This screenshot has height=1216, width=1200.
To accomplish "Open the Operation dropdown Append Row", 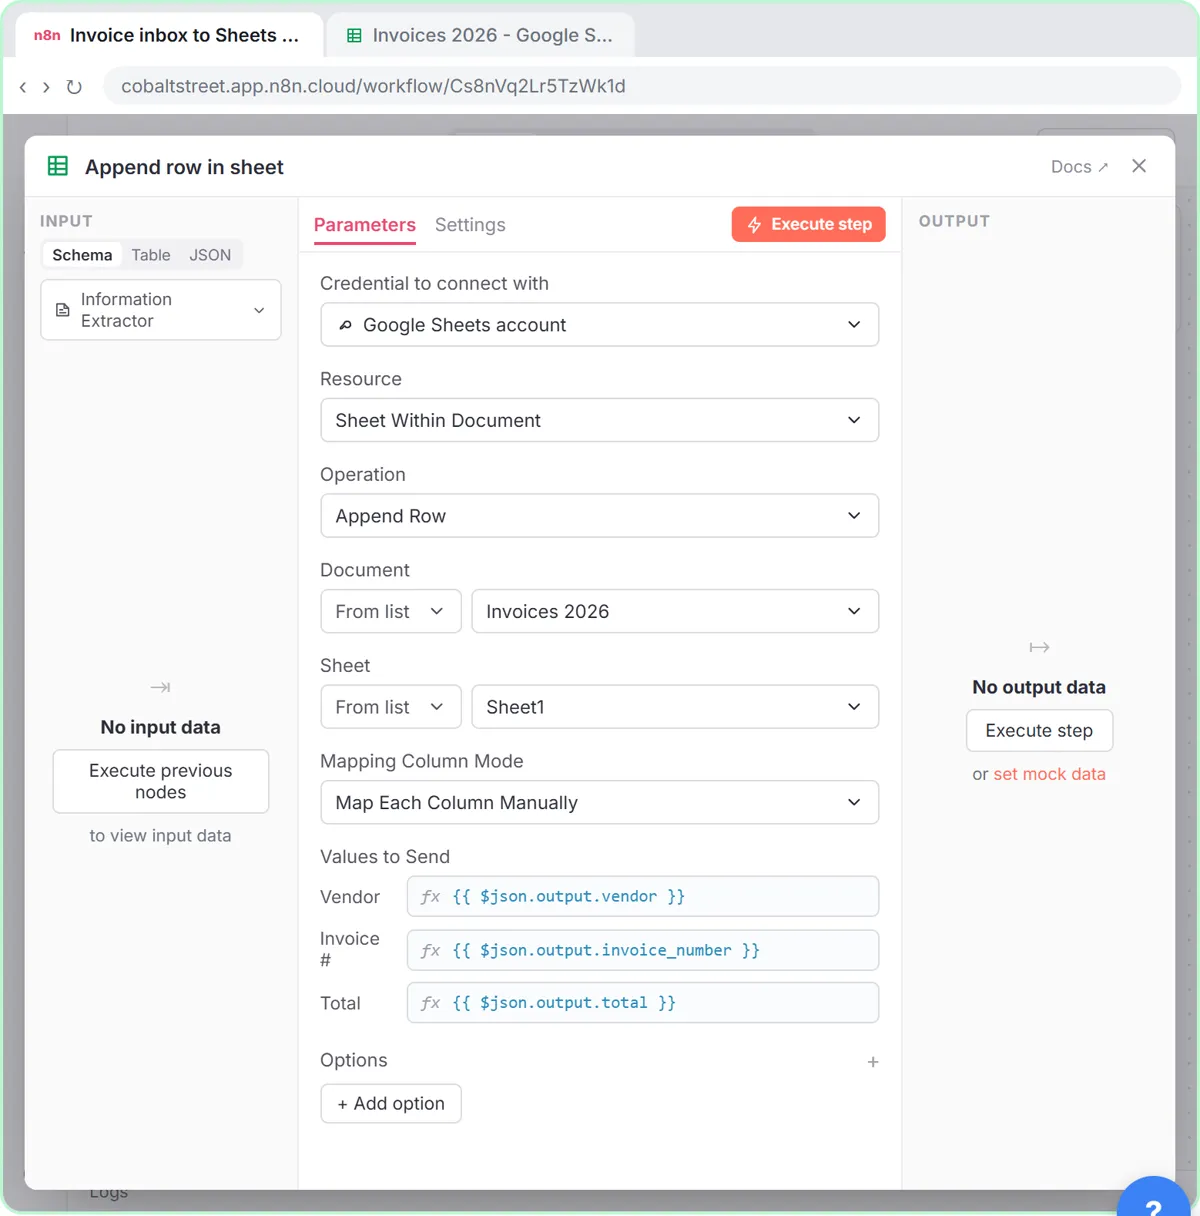I will (x=600, y=516).
